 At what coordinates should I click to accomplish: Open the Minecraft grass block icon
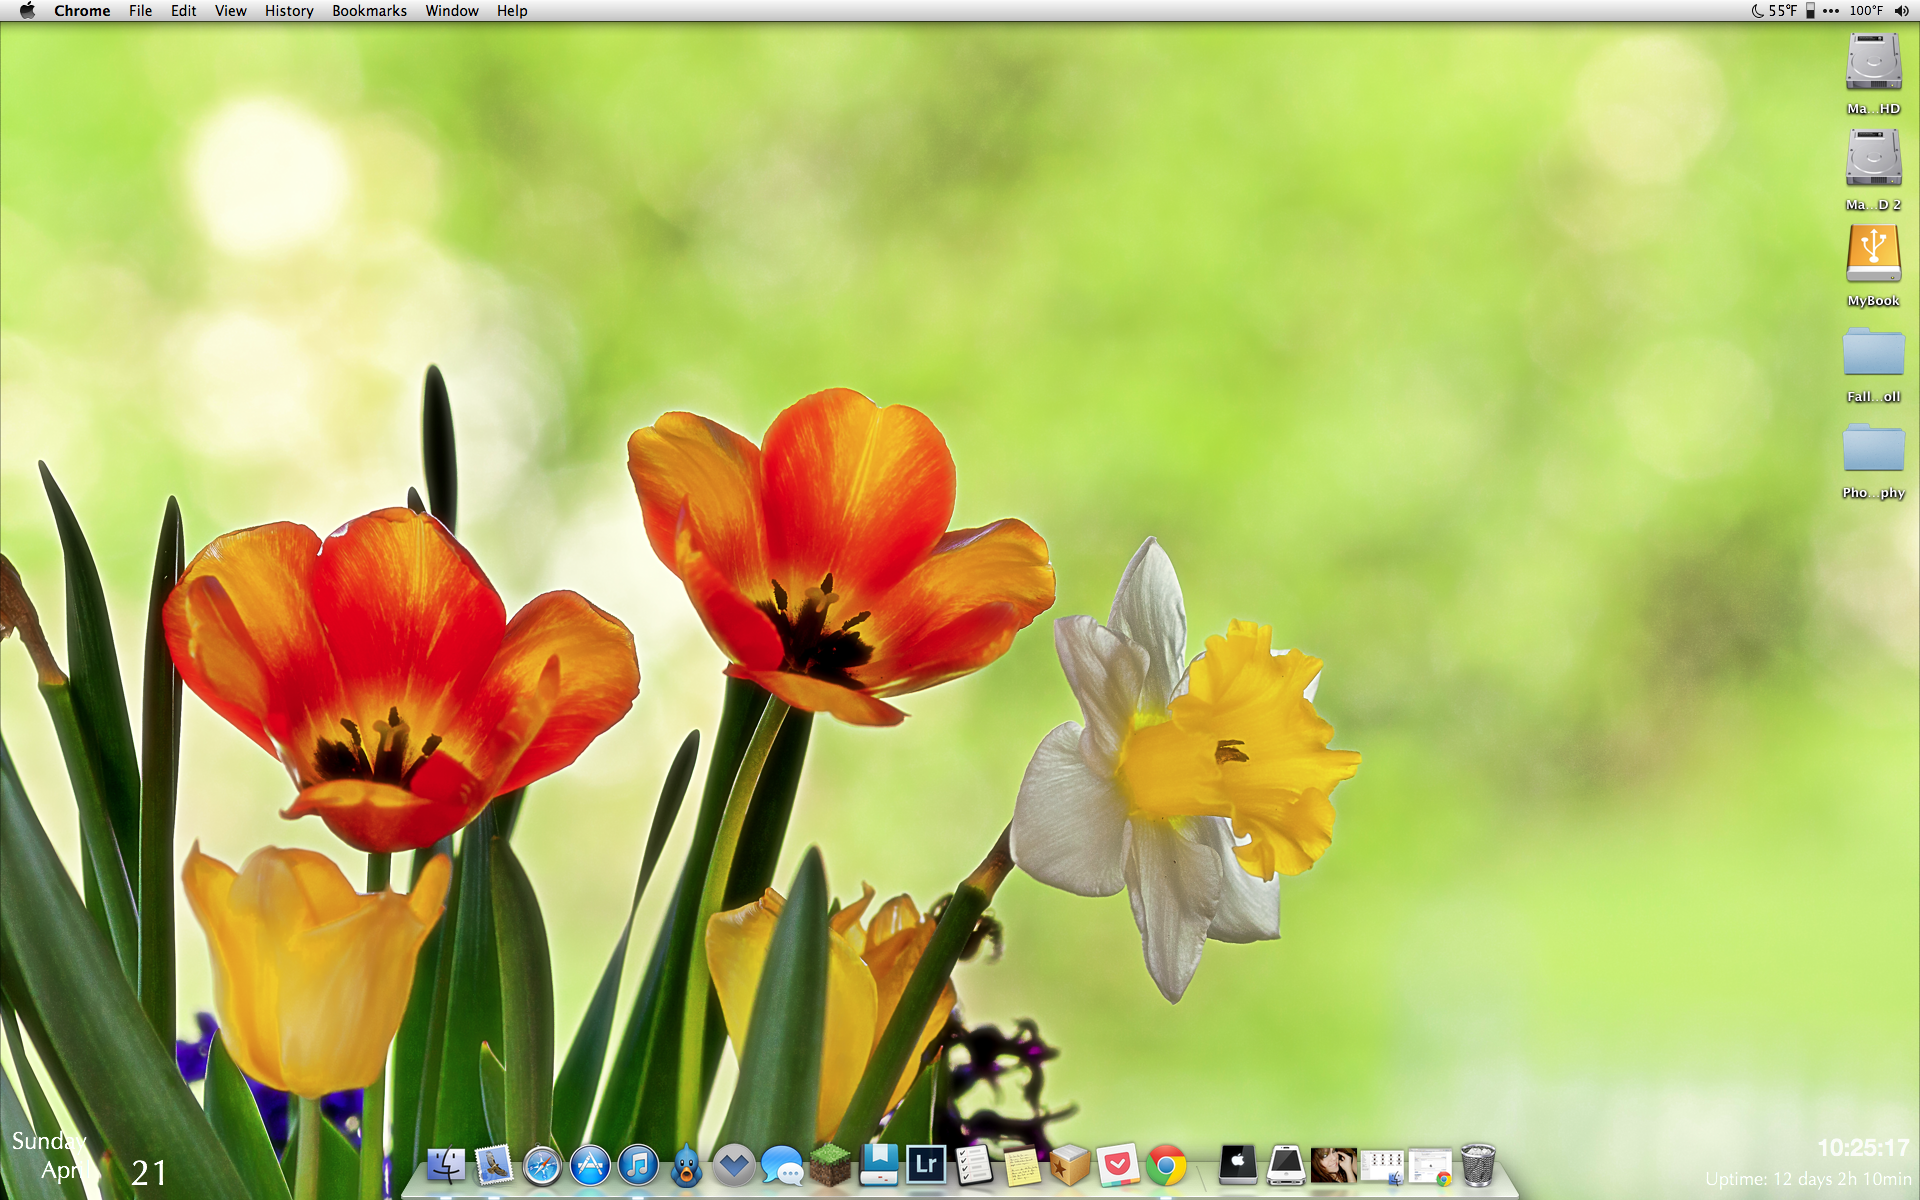coord(830,1164)
